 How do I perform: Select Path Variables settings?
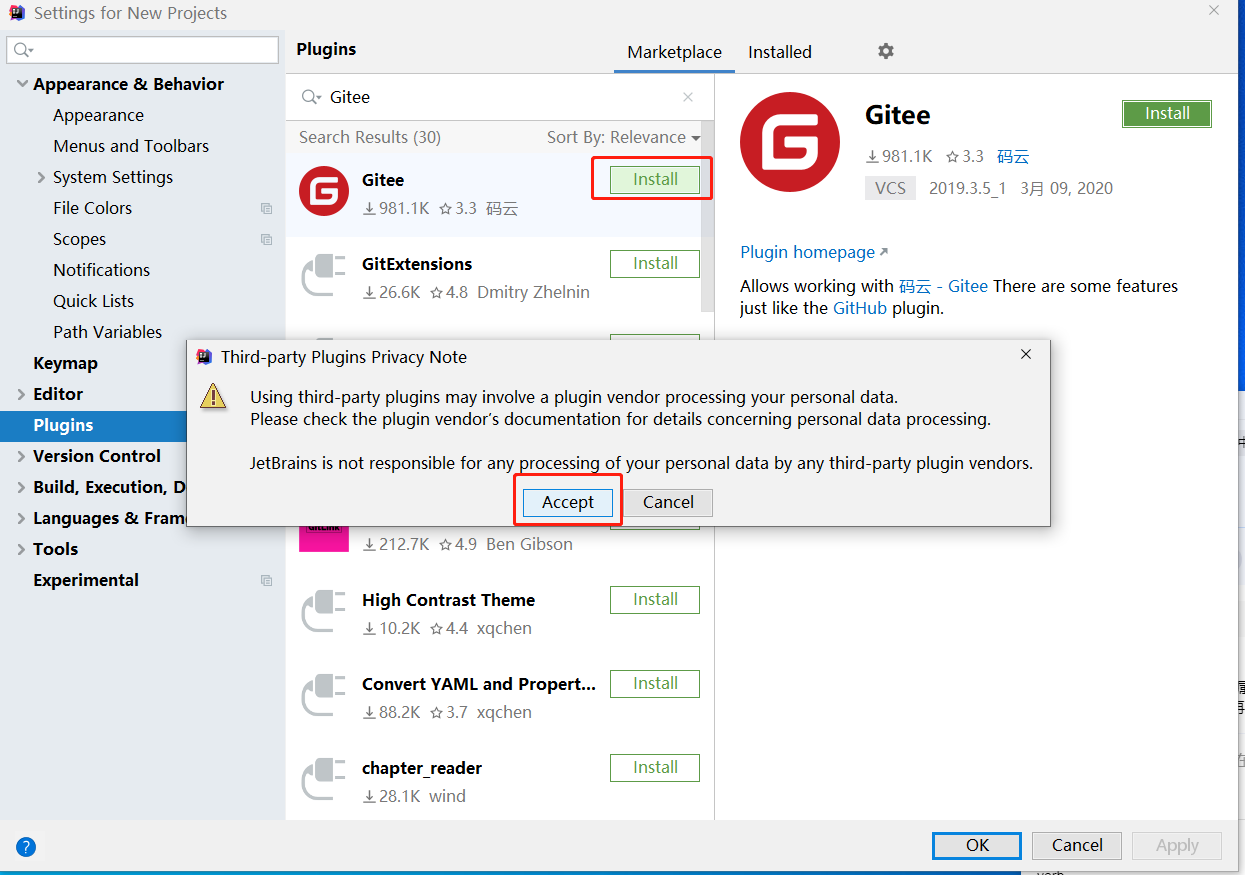107,332
